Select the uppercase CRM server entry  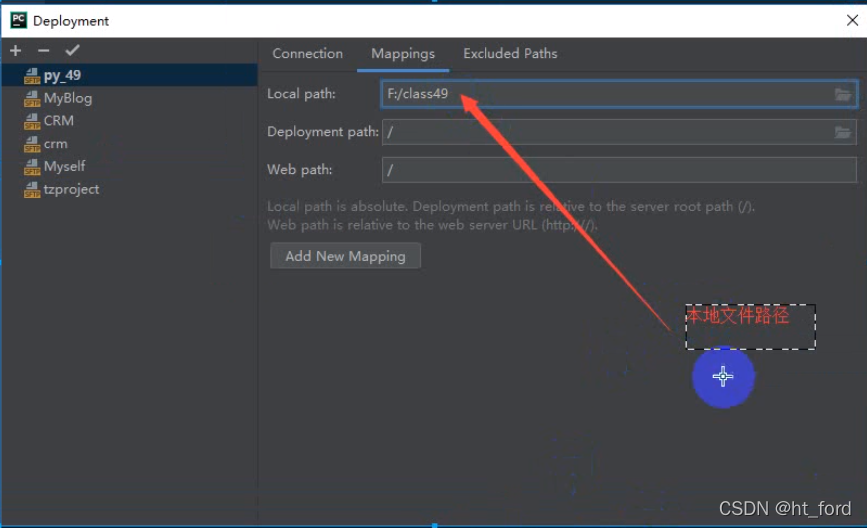click(129, 121)
